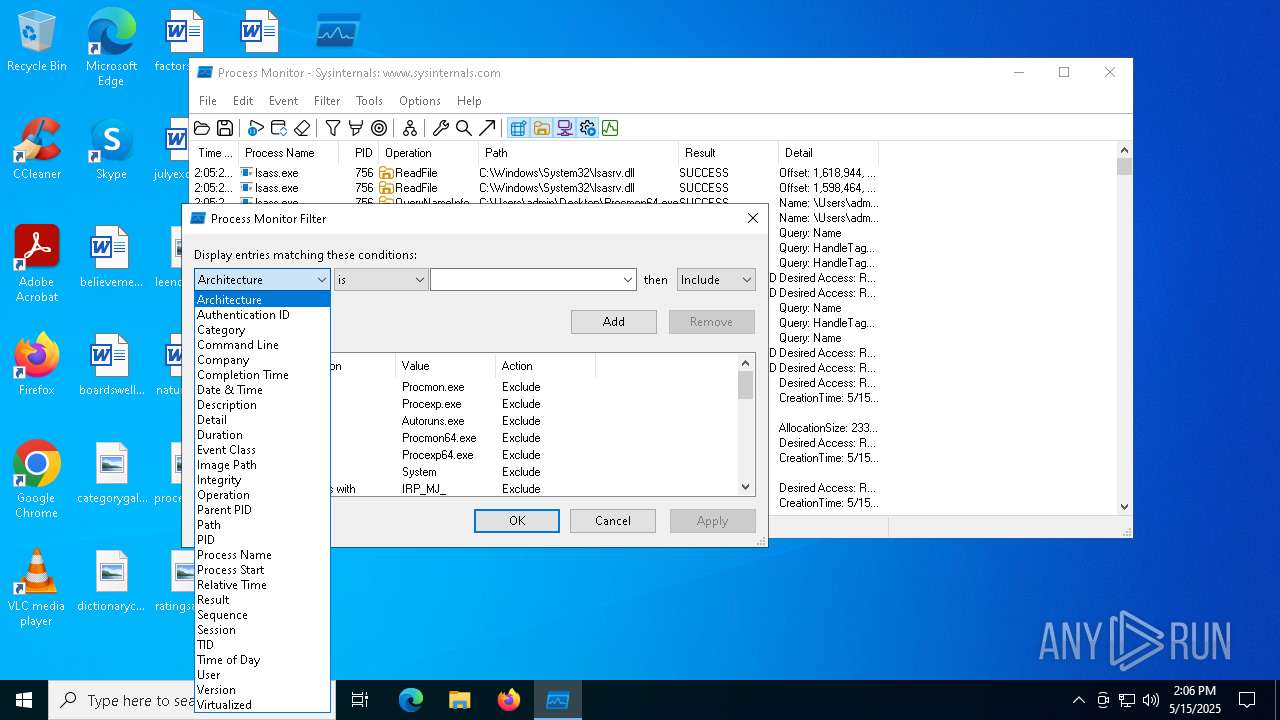This screenshot has height=720, width=1280.
Task: Click the Process Name column header
Action: click(288, 153)
